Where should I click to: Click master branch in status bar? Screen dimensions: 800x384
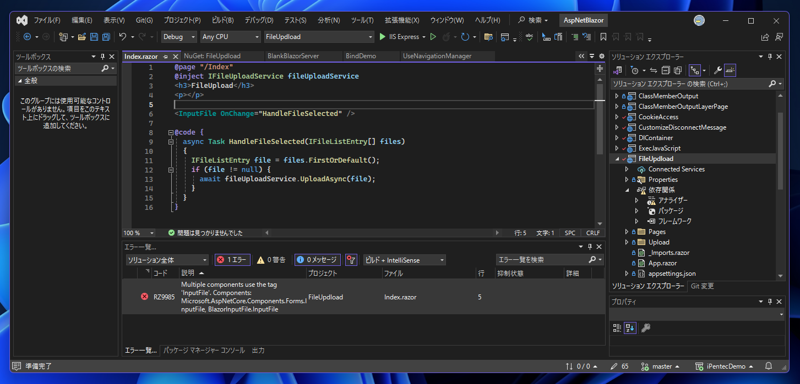[661, 366]
